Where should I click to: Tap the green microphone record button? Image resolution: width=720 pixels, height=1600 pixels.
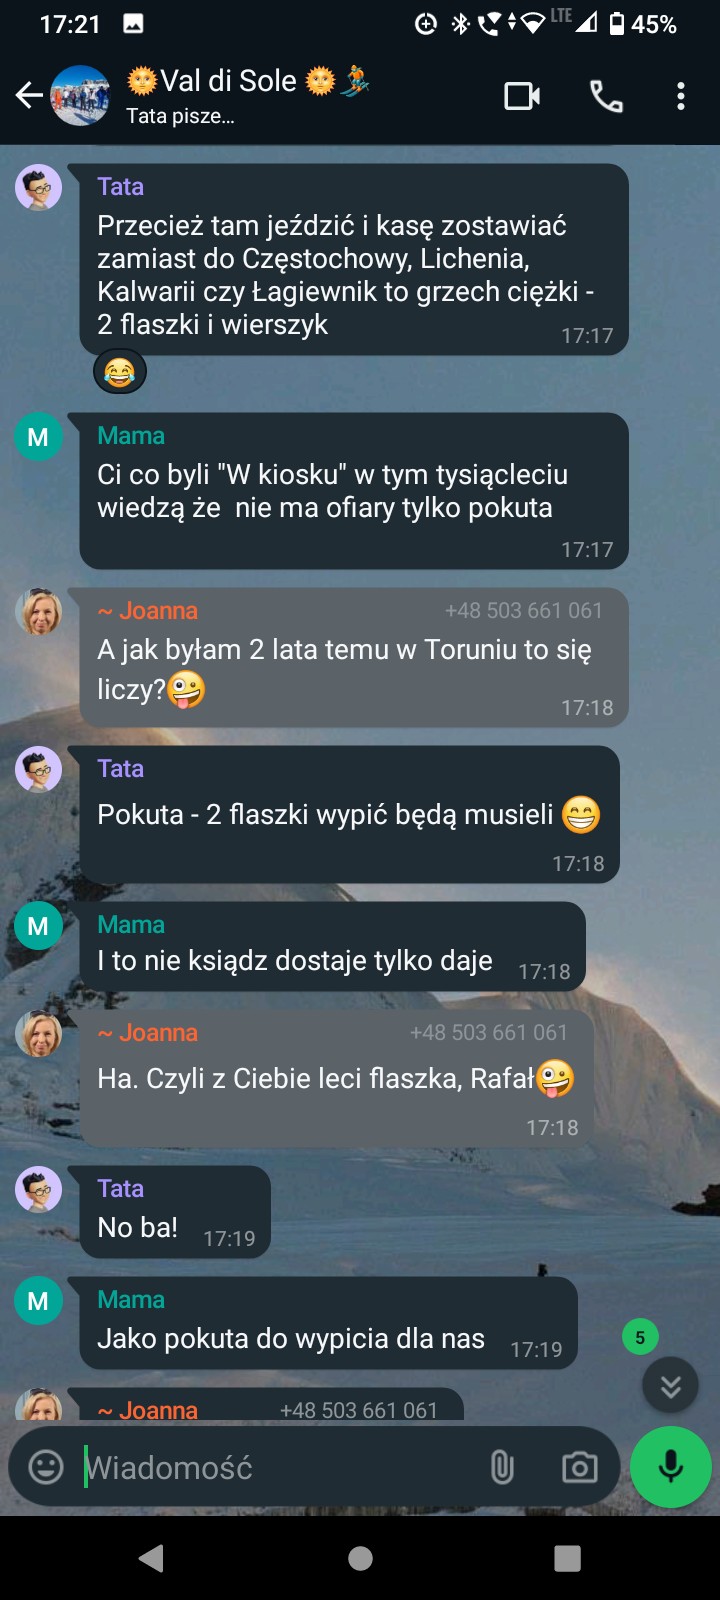pos(671,1467)
